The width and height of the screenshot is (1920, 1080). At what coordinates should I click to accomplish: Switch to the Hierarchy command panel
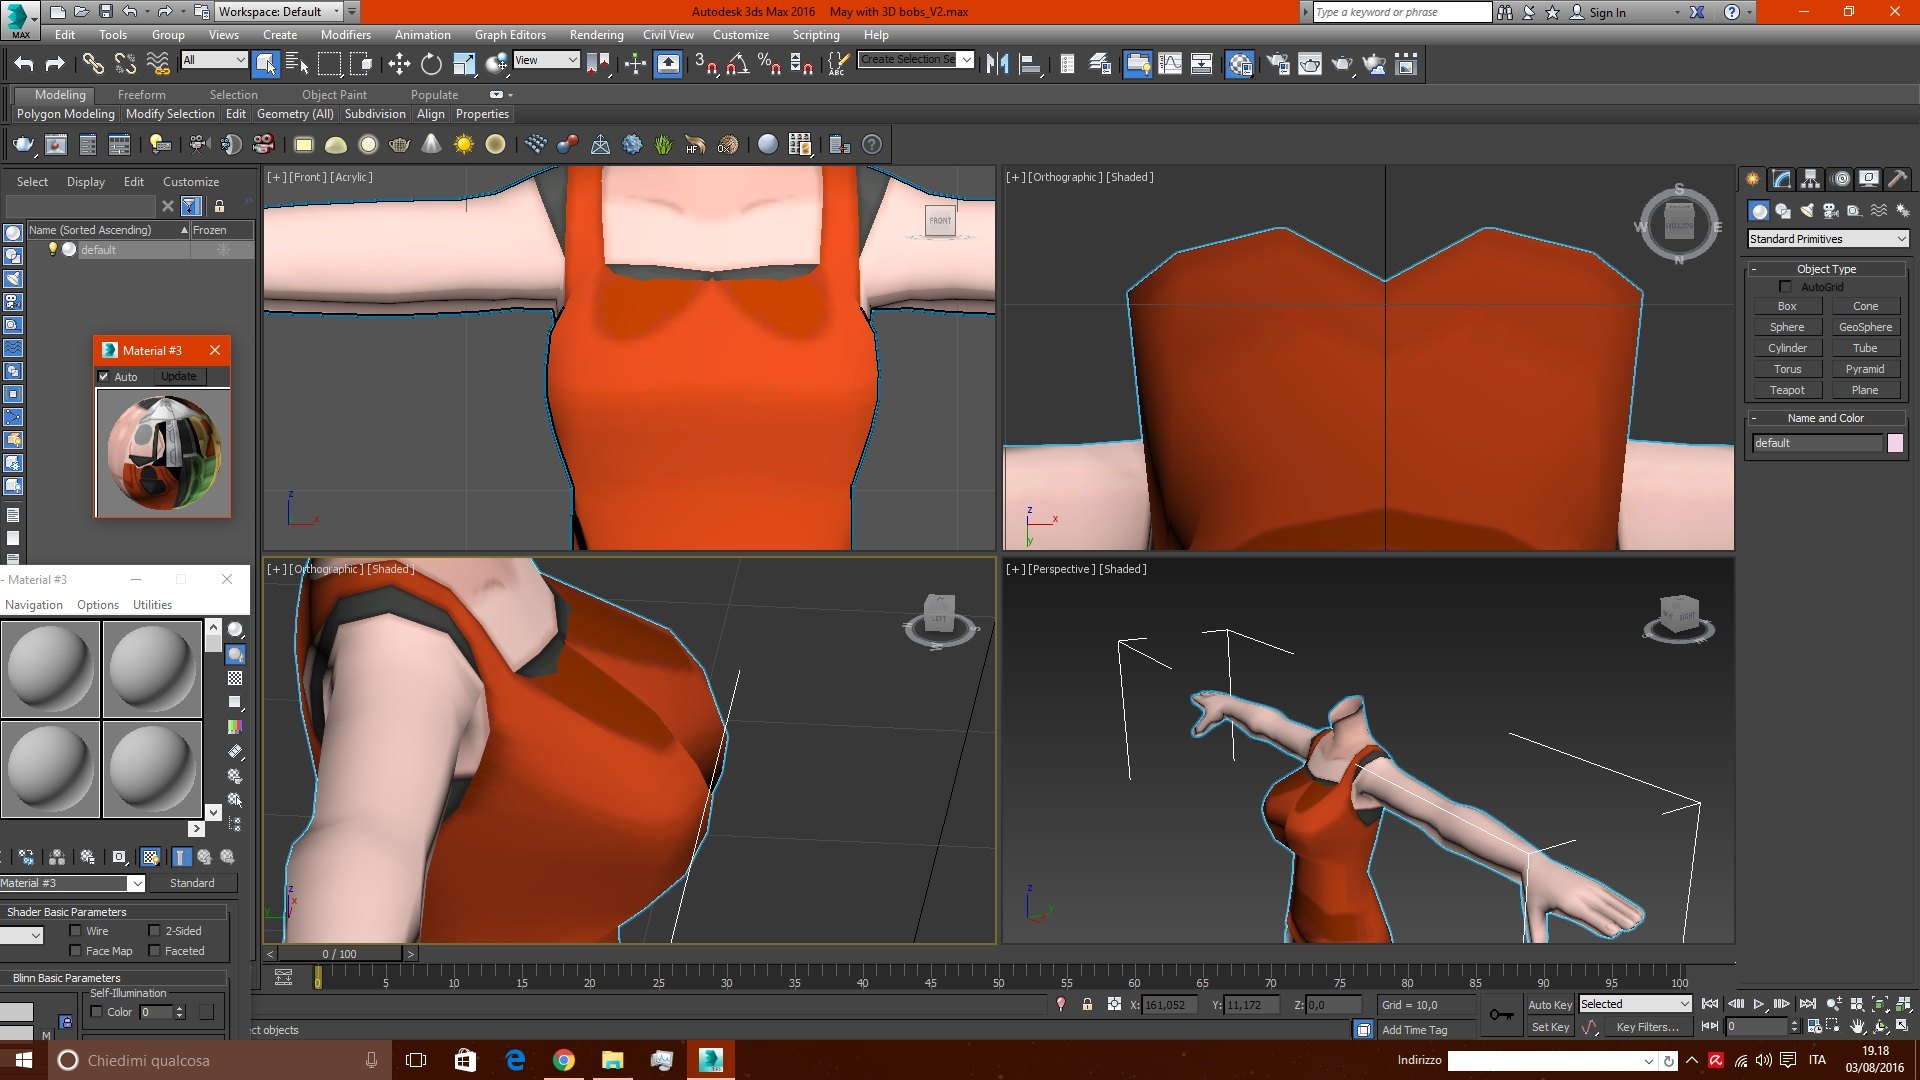click(1811, 179)
